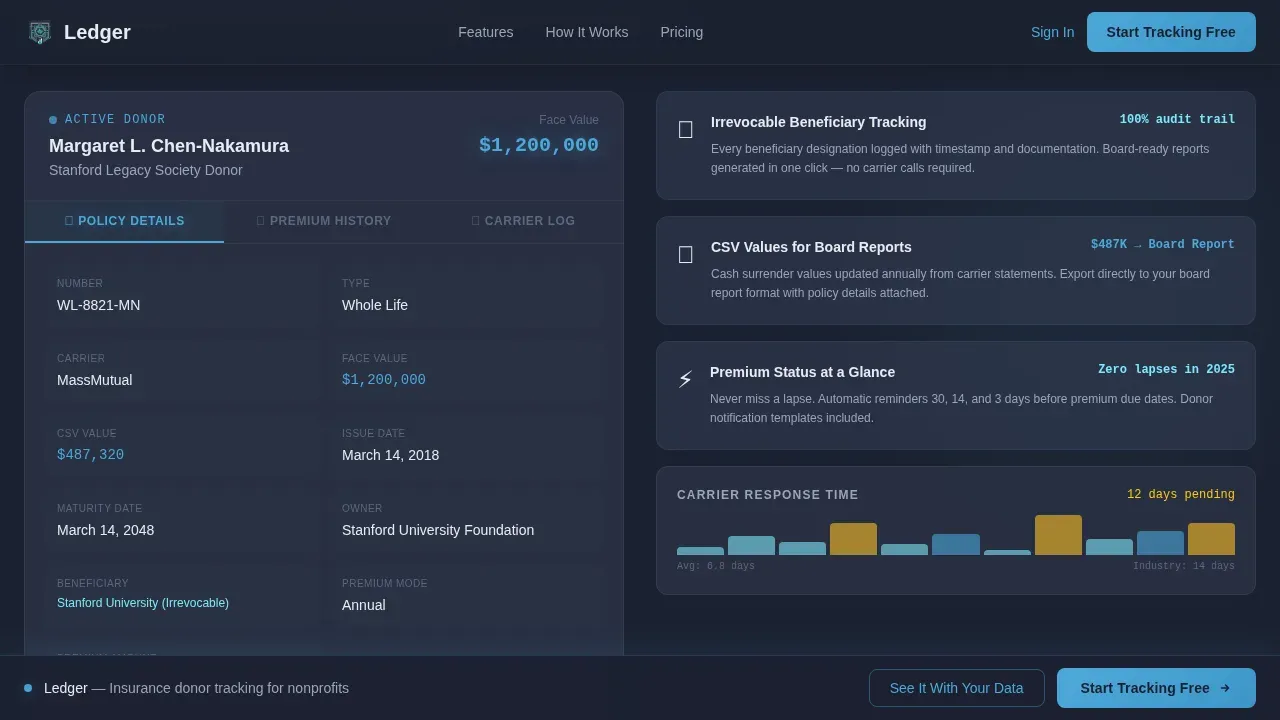Click issue date March 14, 2018
The width and height of the screenshot is (1280, 720).
391,455
